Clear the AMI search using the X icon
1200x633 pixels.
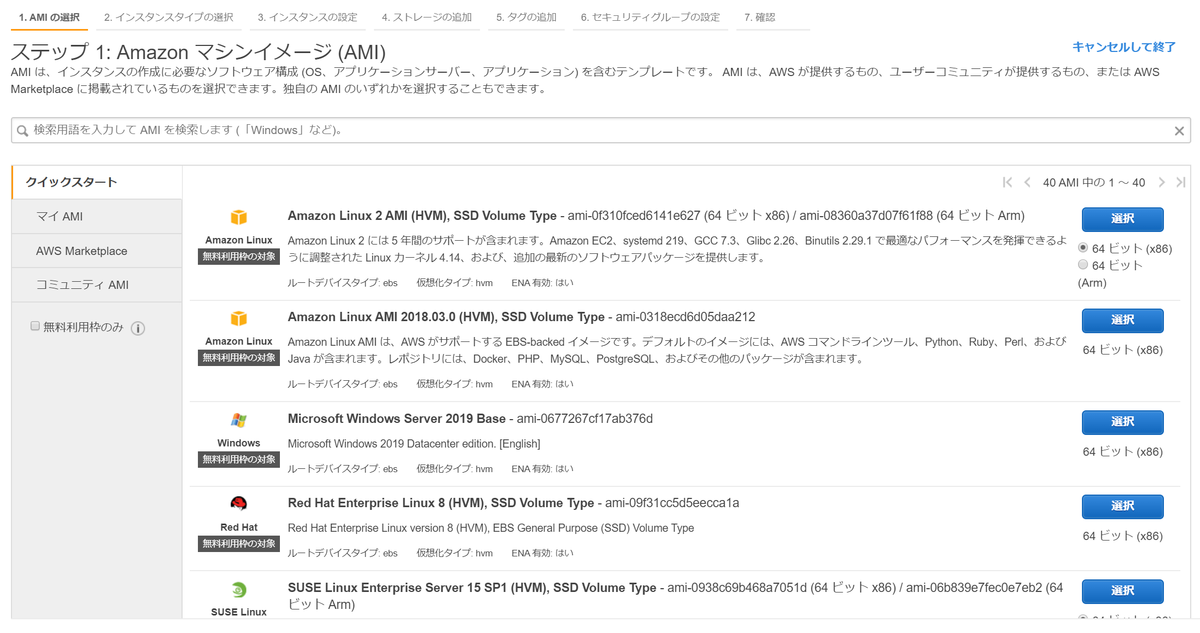click(x=1179, y=130)
